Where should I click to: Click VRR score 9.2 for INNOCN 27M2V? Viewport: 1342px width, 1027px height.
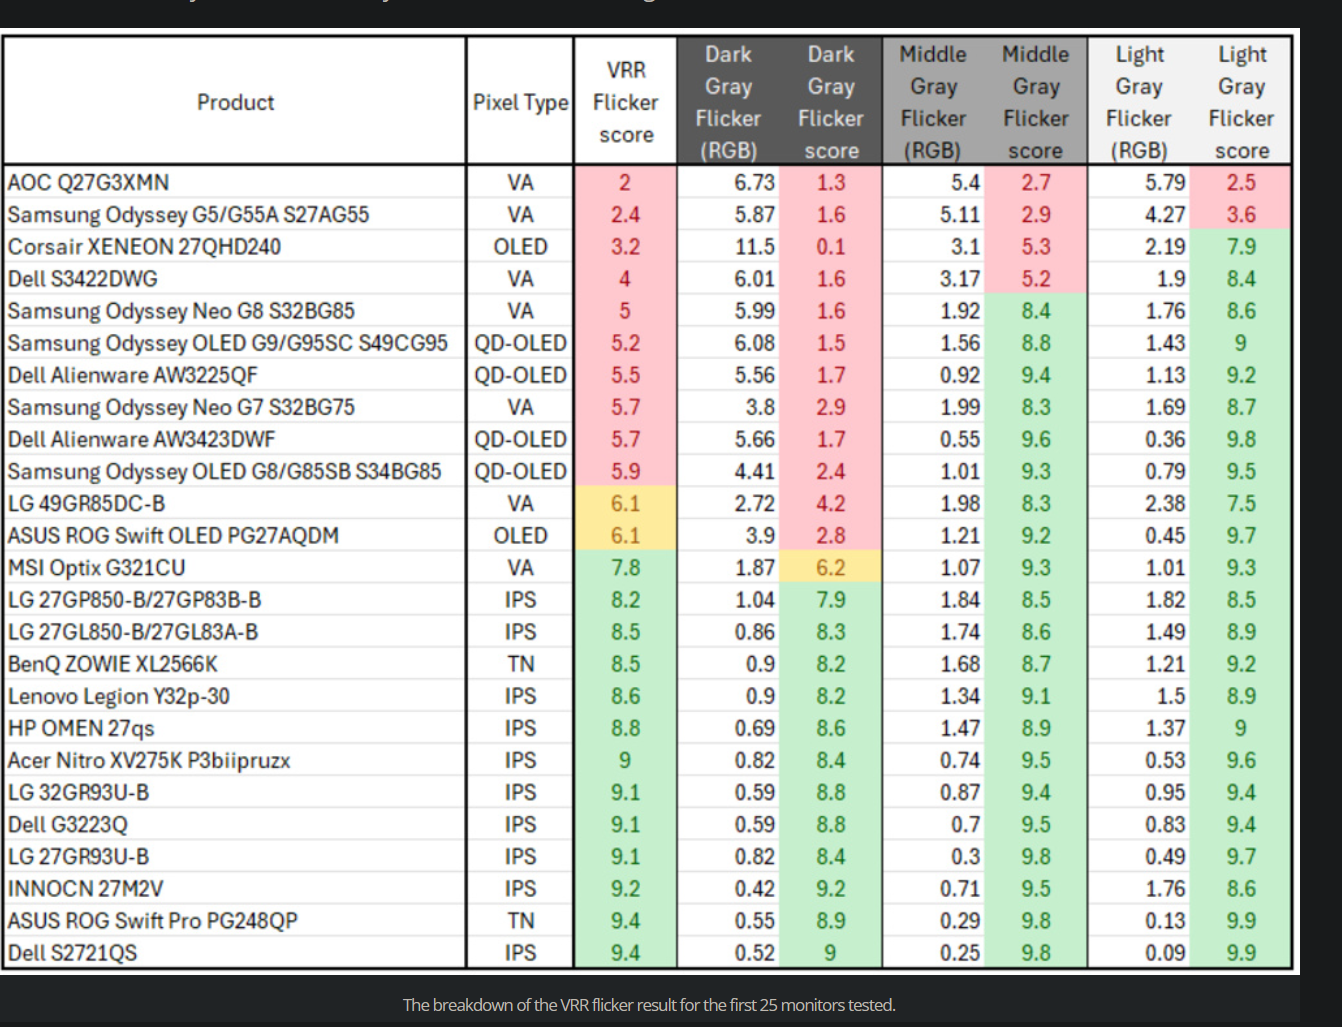(x=625, y=888)
